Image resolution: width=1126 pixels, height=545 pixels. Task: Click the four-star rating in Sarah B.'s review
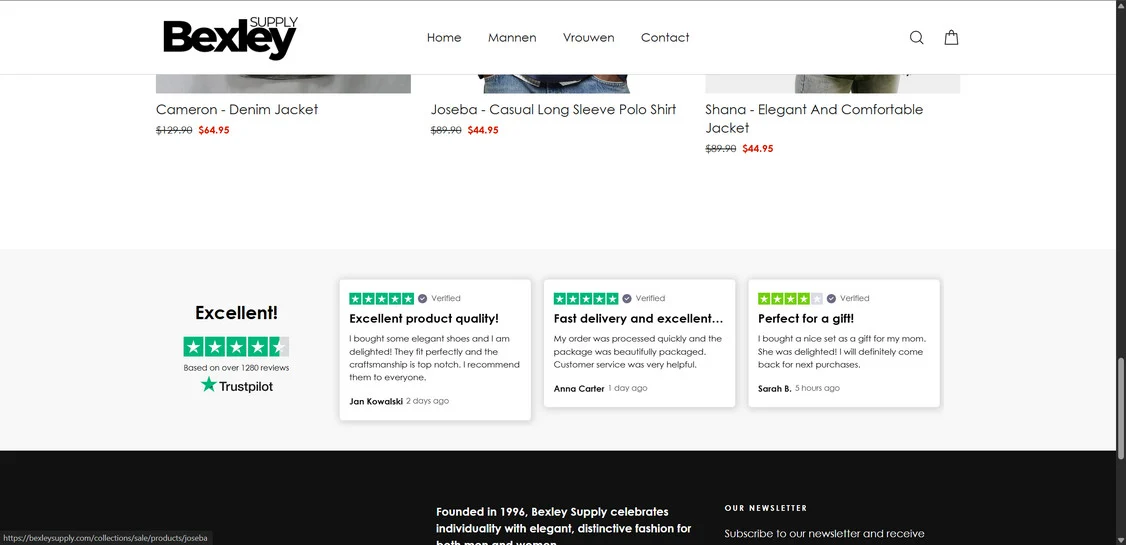pos(790,298)
